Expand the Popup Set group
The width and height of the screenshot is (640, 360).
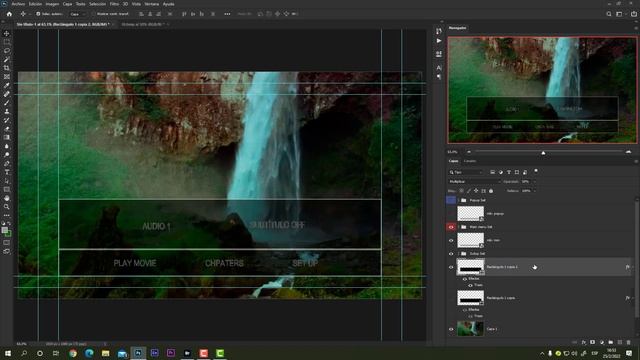coord(458,200)
